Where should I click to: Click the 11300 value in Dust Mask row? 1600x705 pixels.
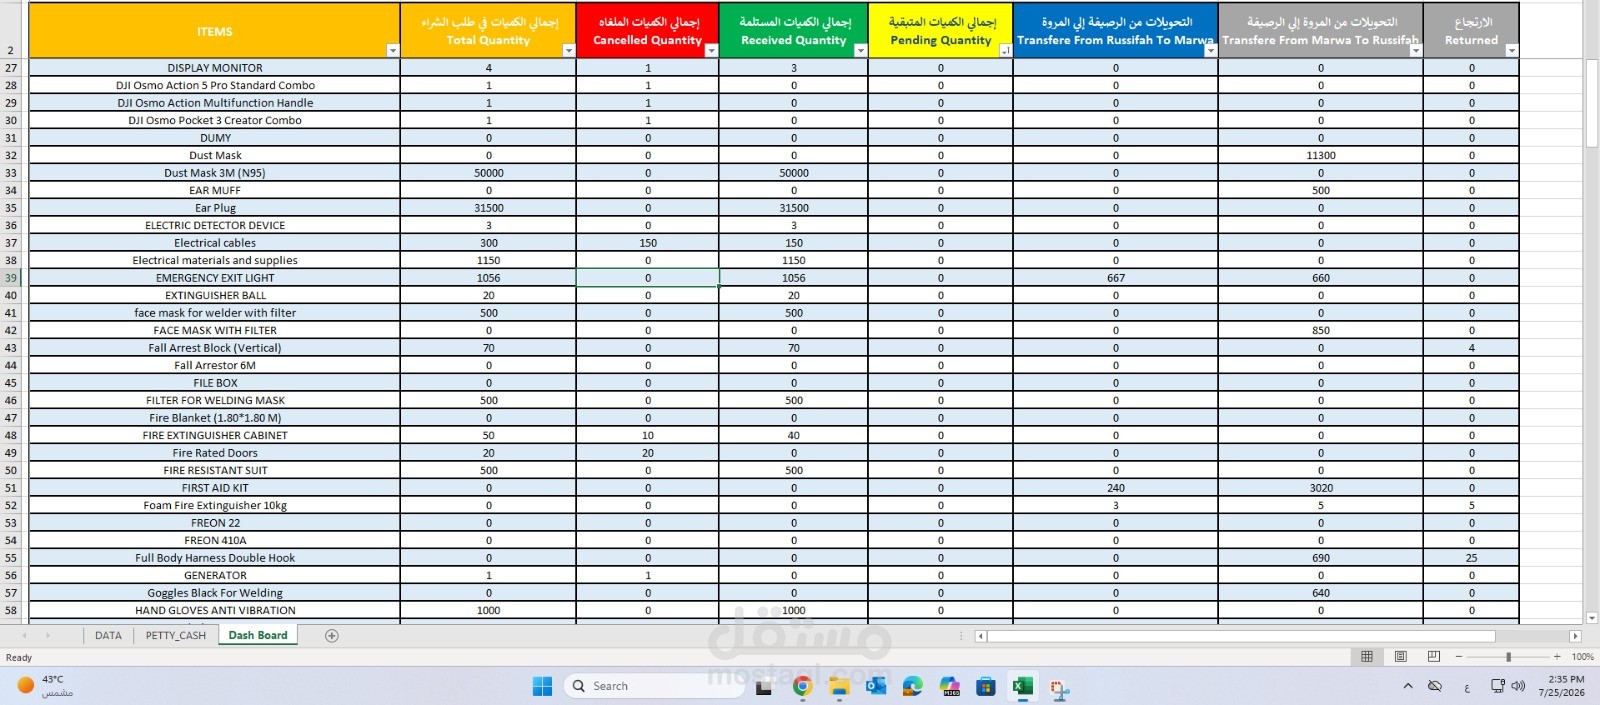pyautogui.click(x=1320, y=156)
